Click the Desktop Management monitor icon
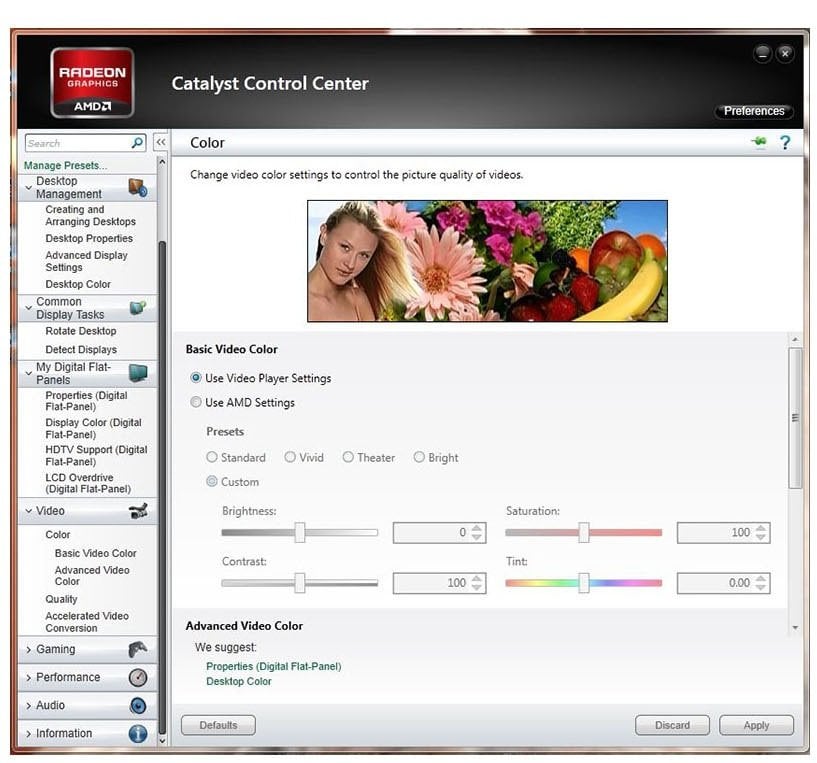 point(138,188)
